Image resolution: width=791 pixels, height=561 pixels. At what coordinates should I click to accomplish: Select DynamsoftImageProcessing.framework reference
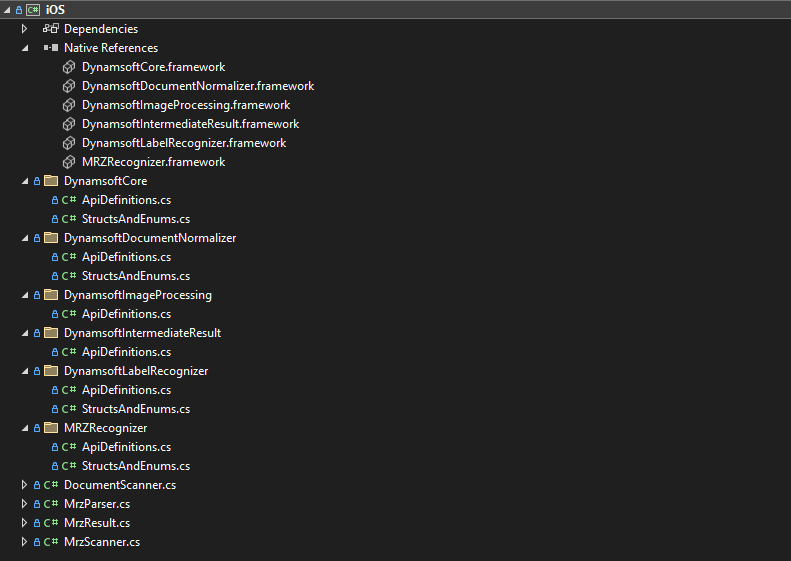186,105
